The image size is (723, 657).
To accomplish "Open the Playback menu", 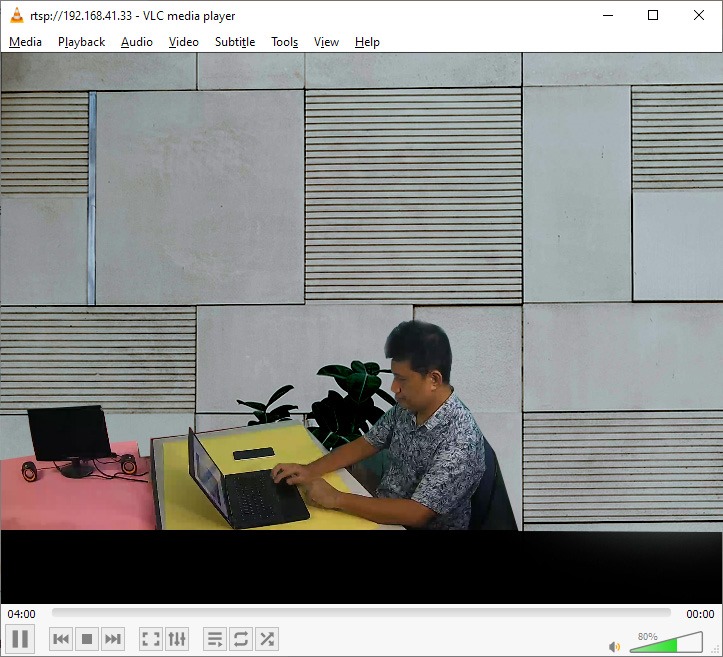I will (82, 42).
